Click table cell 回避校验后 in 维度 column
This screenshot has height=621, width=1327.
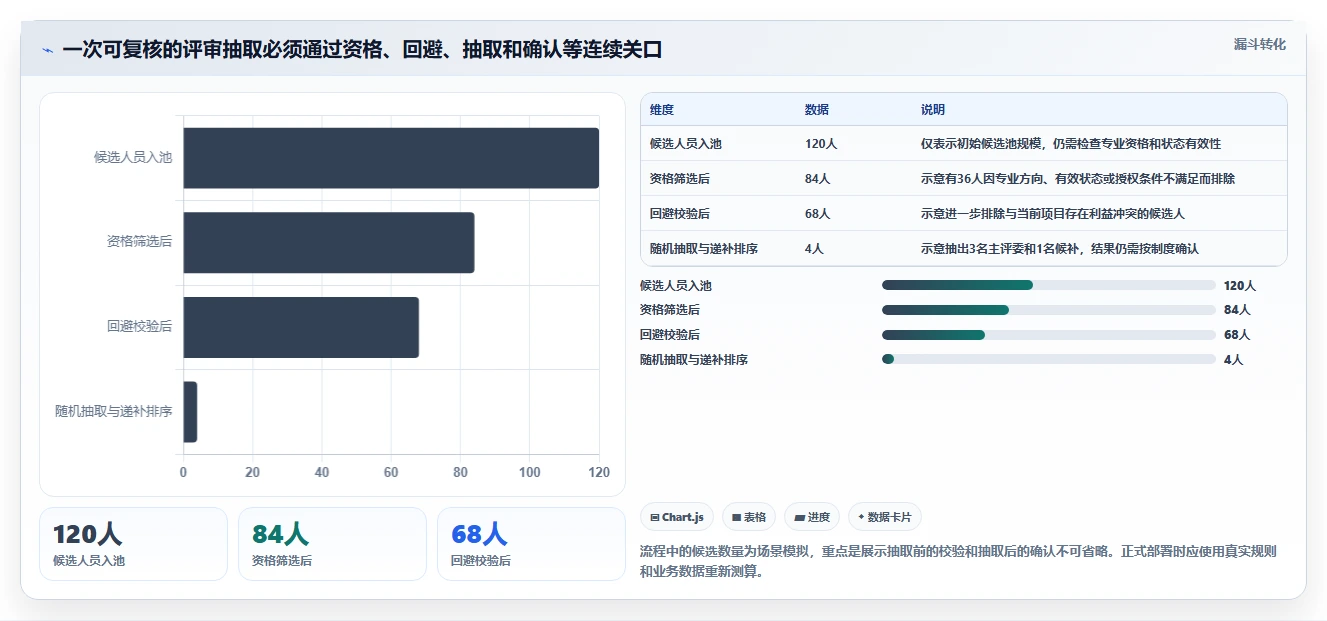click(x=680, y=214)
